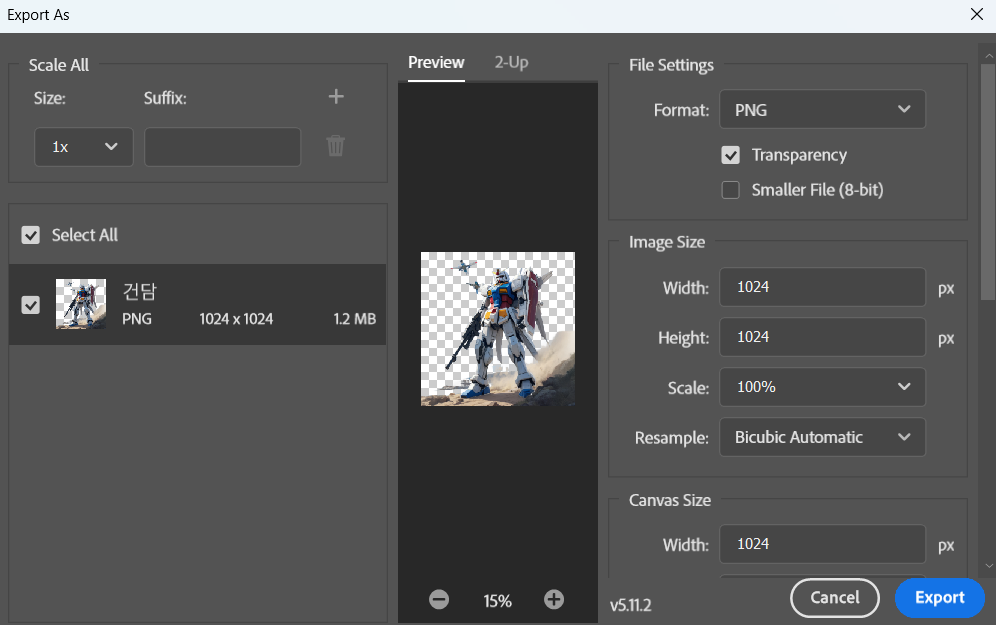This screenshot has width=996, height=625.
Task: Close the Export As dialog
Action: coord(977,14)
